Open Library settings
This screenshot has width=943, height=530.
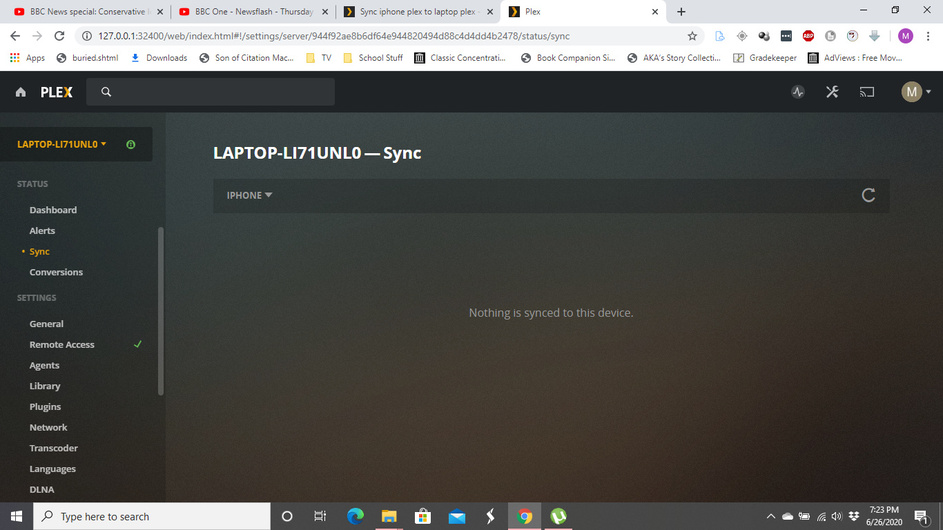tap(45, 386)
